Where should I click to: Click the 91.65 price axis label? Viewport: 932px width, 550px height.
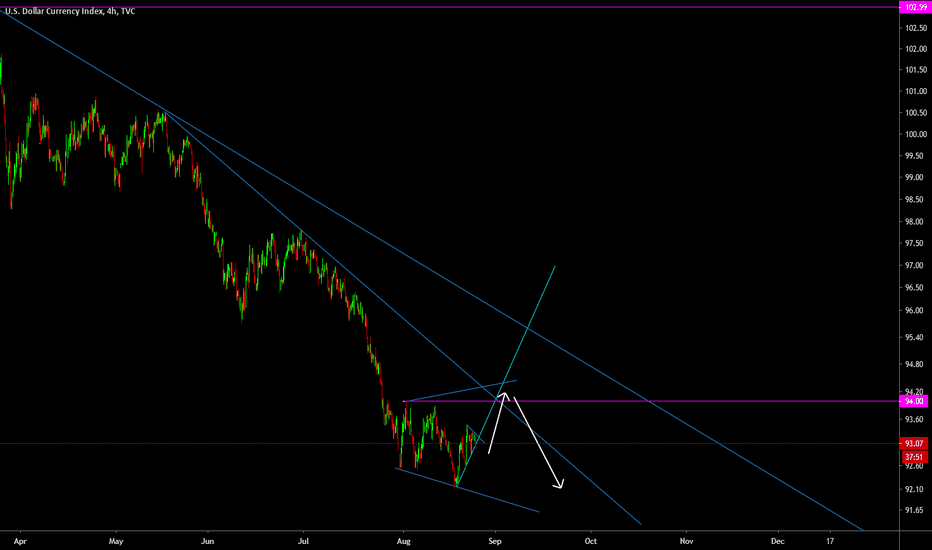[914, 510]
